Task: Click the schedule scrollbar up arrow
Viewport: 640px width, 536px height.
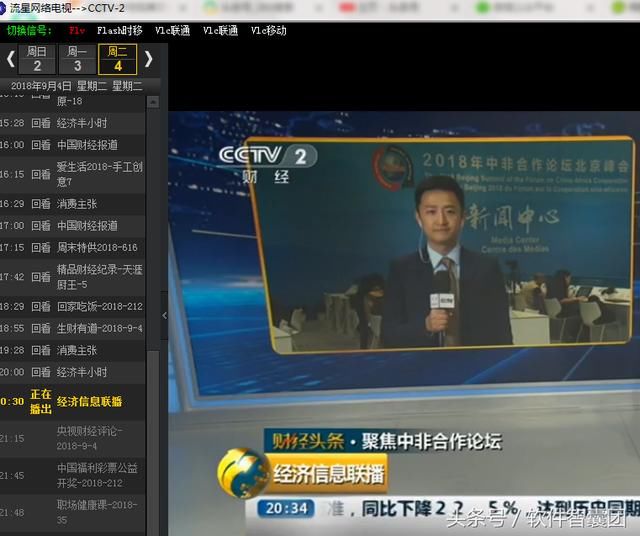Action: click(x=152, y=102)
